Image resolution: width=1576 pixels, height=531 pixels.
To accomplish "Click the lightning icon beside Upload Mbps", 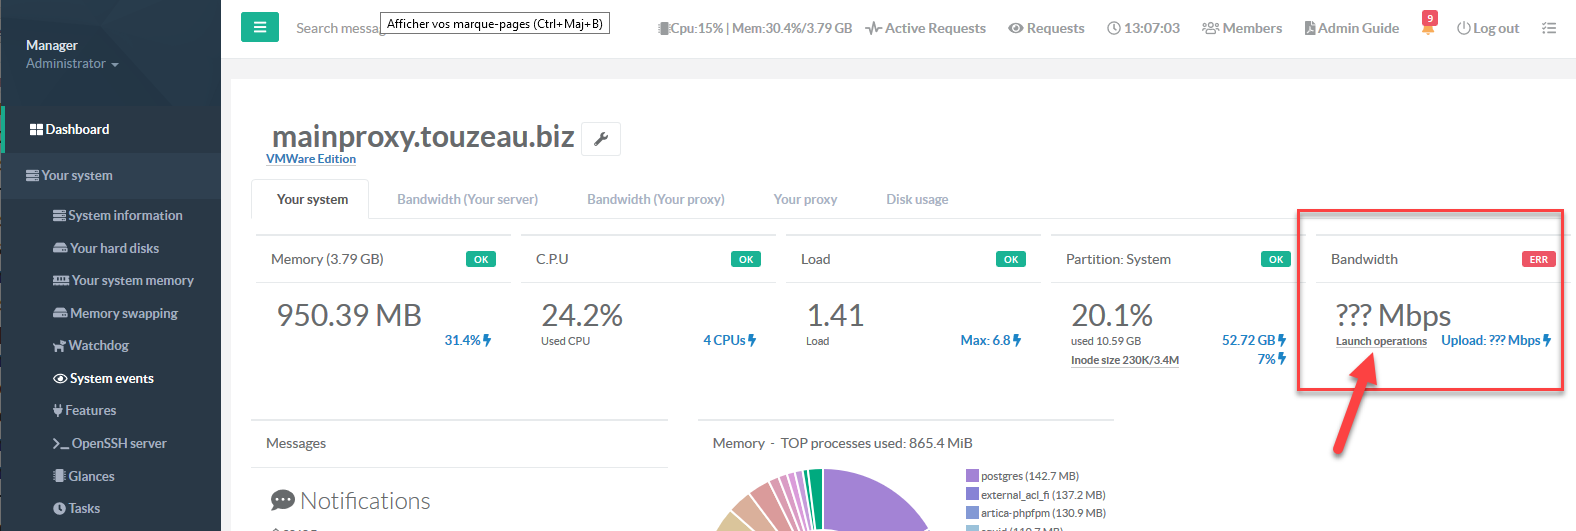I will [x=1547, y=340].
